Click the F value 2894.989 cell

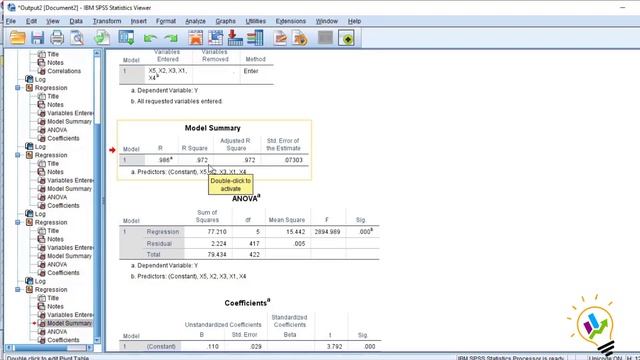pyautogui.click(x=327, y=232)
